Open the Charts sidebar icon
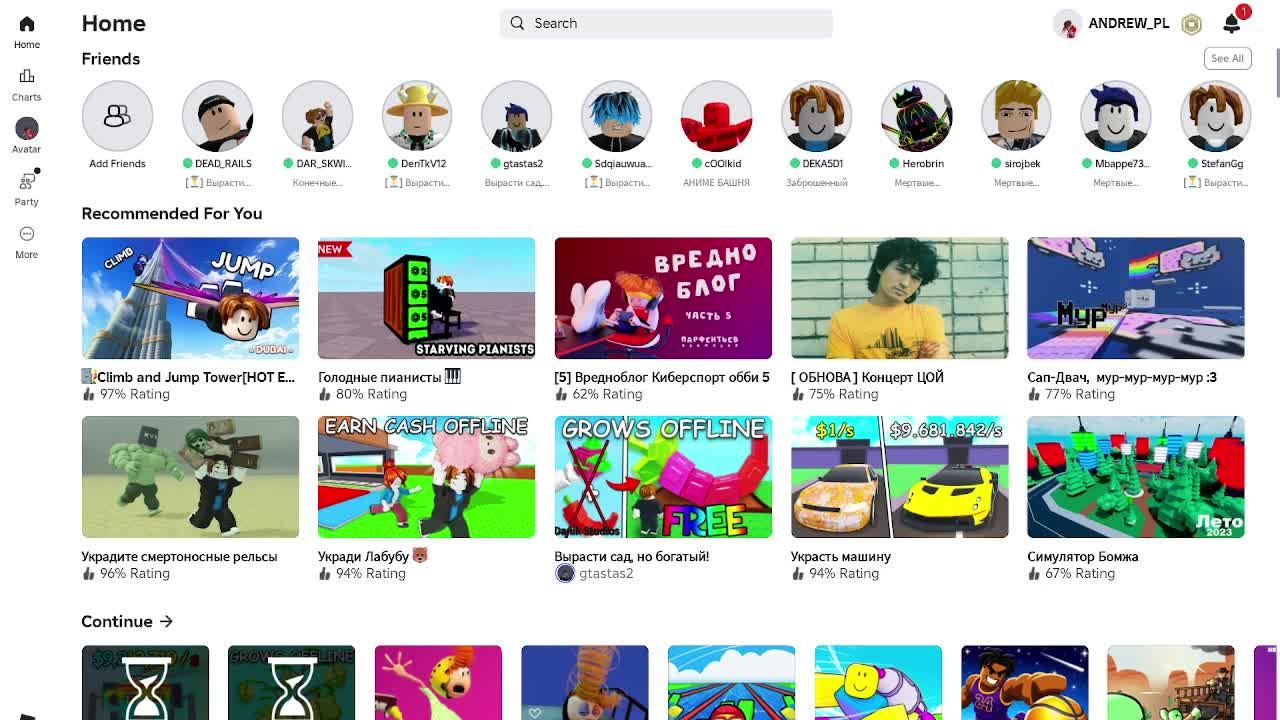Screen dimensions: 1280x720 click(27, 76)
